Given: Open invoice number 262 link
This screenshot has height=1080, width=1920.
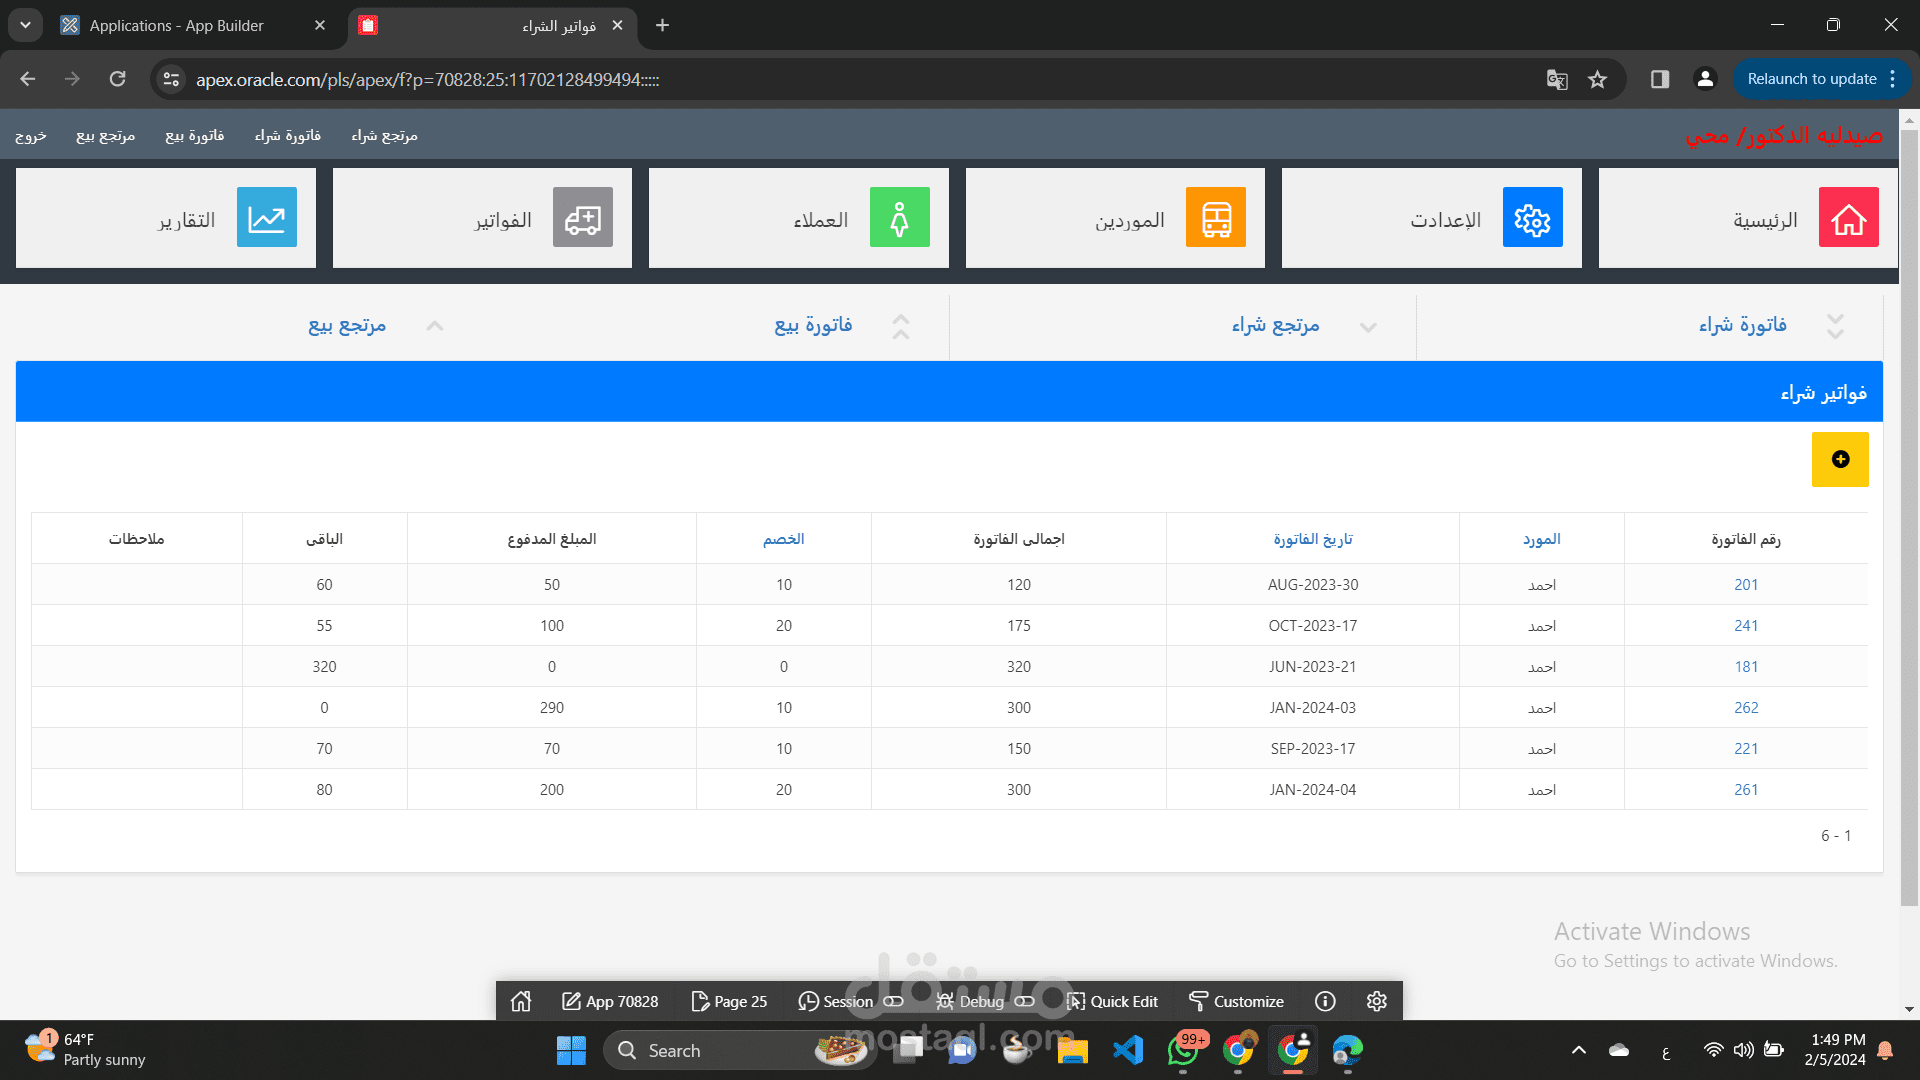Looking at the screenshot, I should coord(1746,707).
